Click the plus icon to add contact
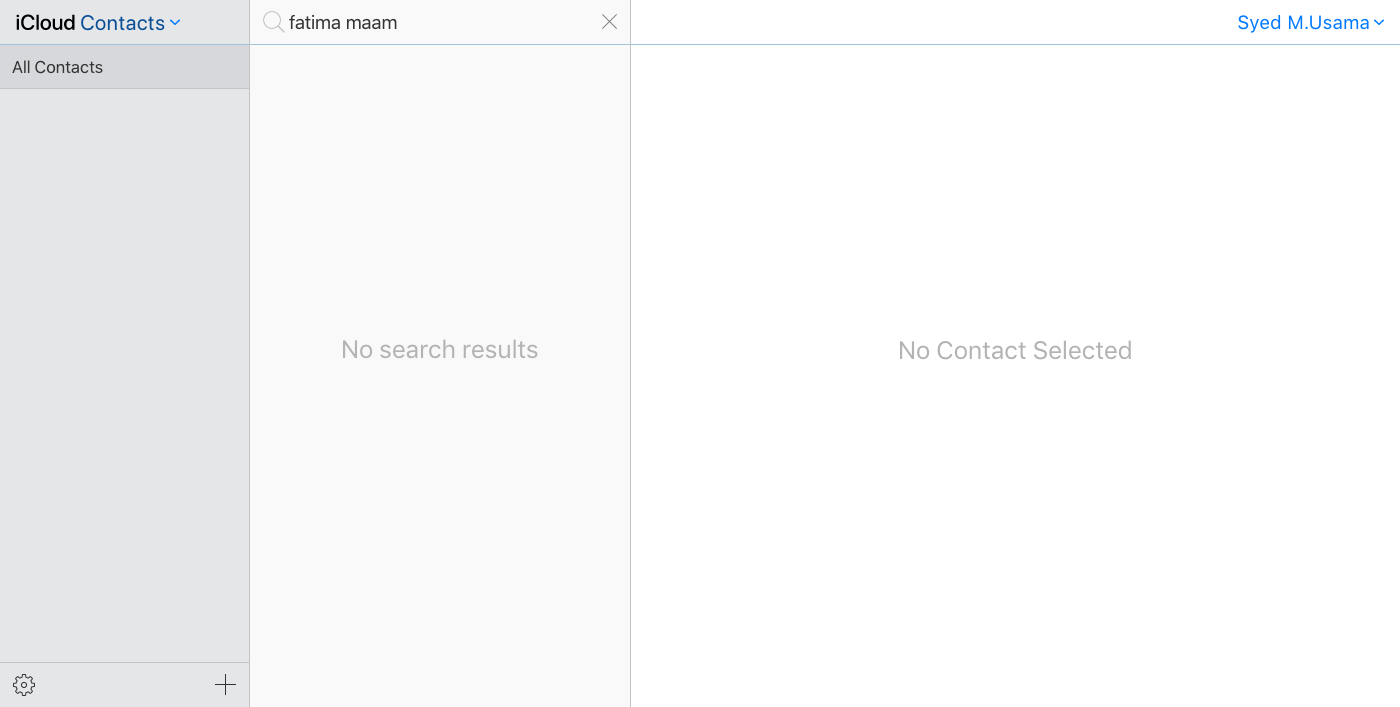1400x707 pixels. [x=225, y=685]
